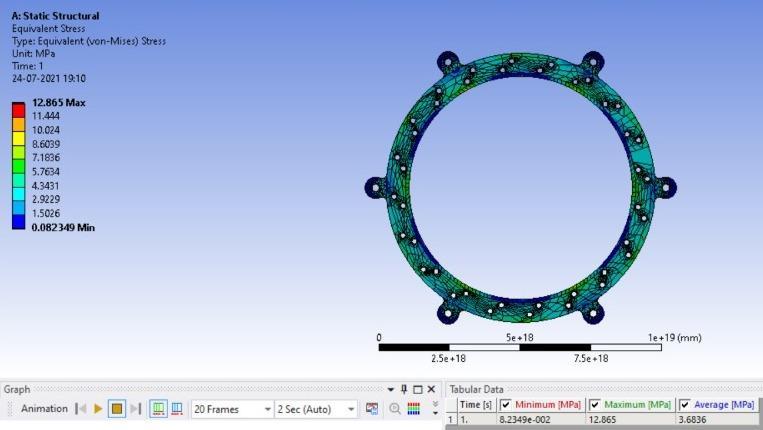This screenshot has height=430, width=763.
Task: Toggle the Maximum [MPa] checkbox
Action: pyautogui.click(x=595, y=405)
